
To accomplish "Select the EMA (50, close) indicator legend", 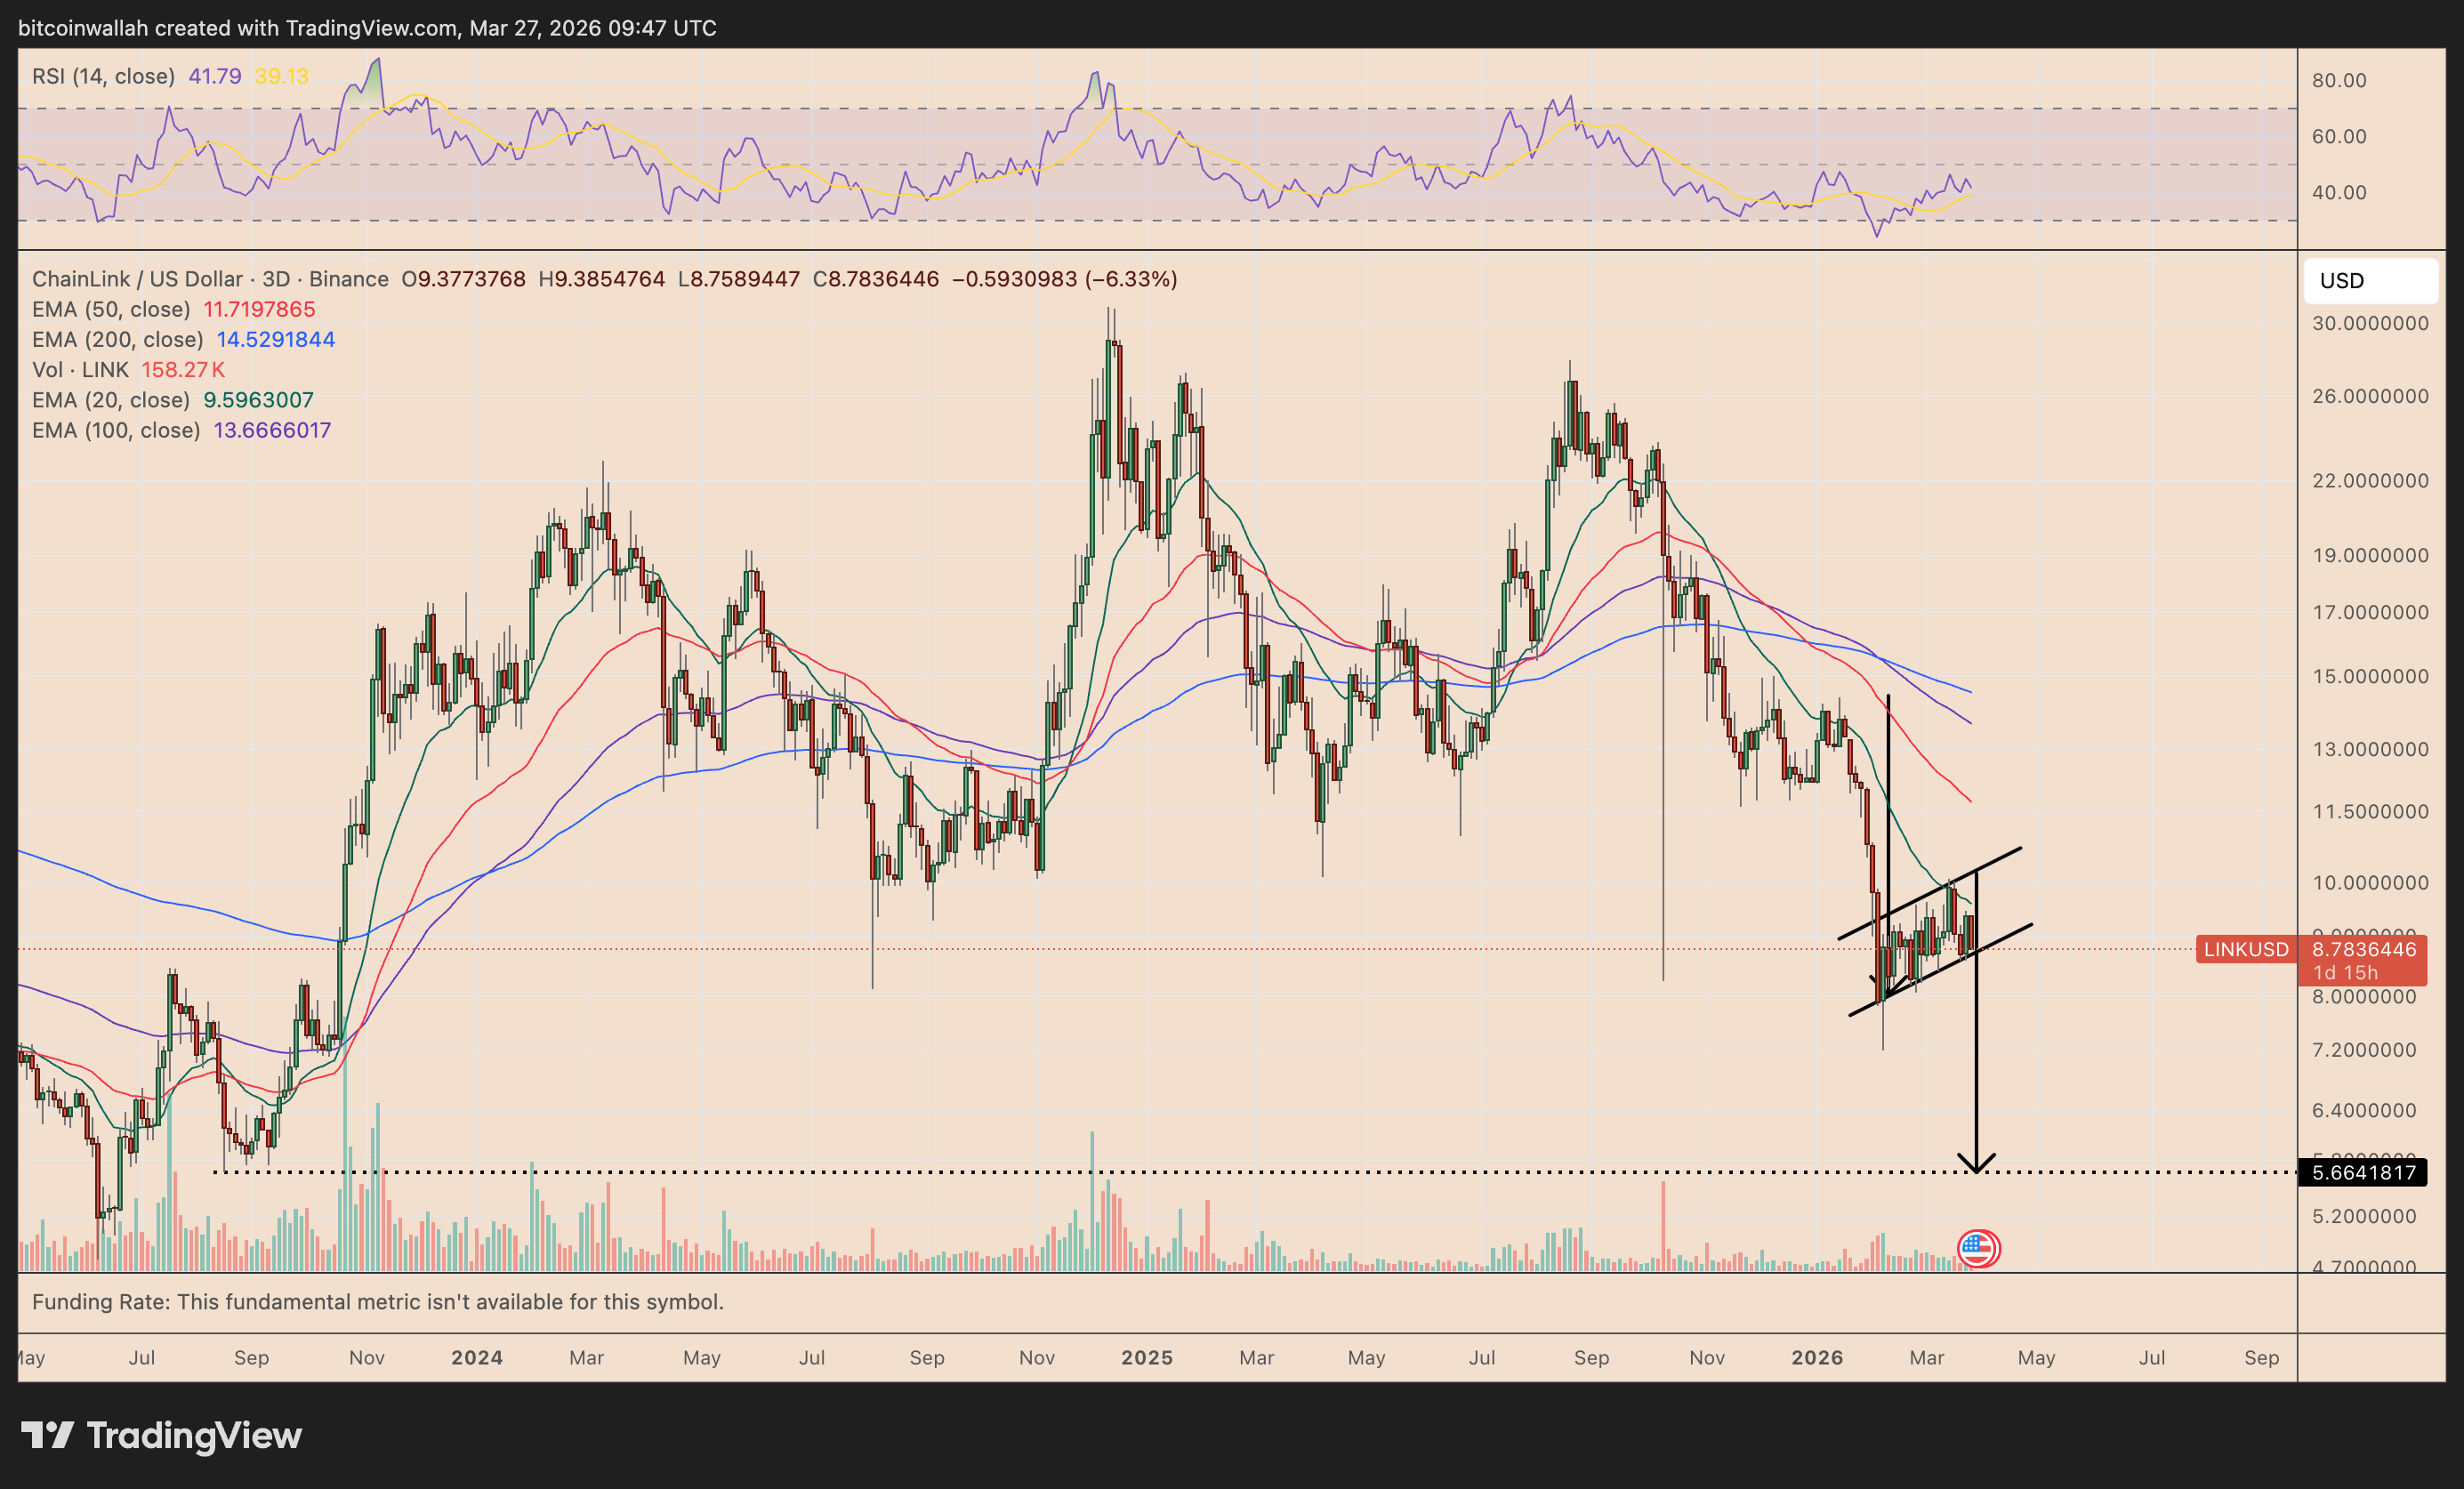I will [x=111, y=310].
